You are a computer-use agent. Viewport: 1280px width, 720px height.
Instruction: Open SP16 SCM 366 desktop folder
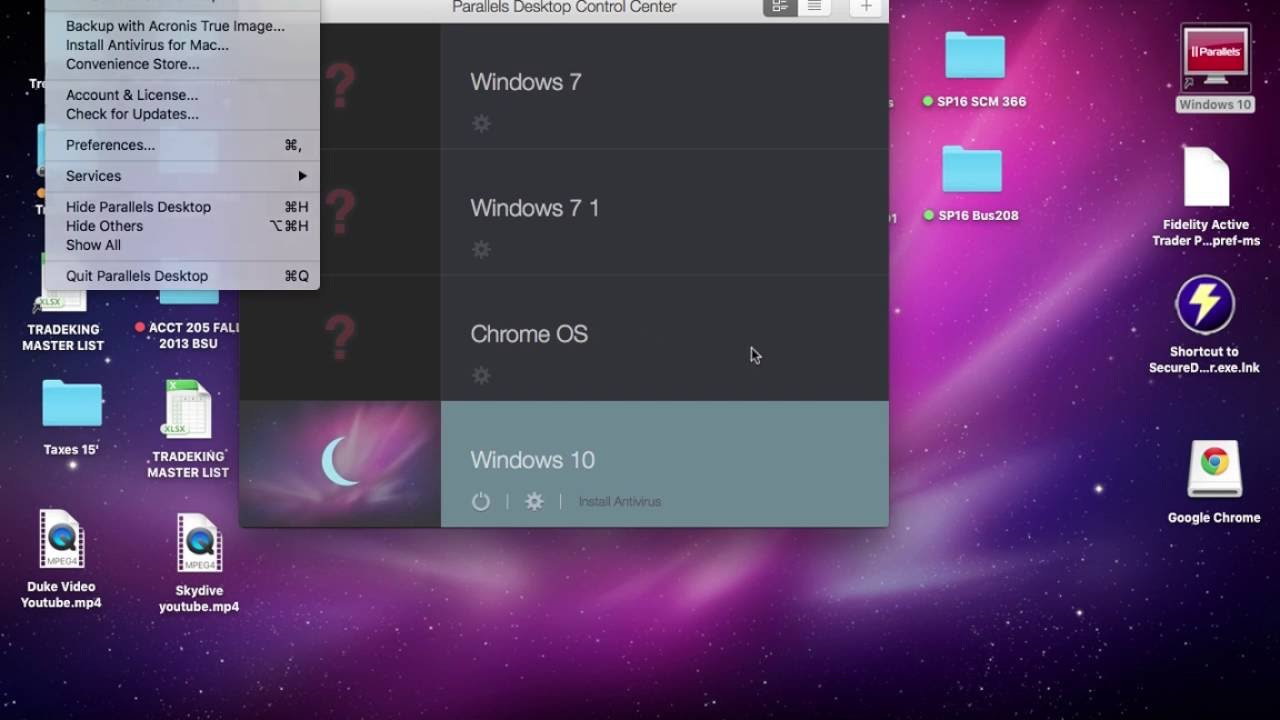click(975, 55)
